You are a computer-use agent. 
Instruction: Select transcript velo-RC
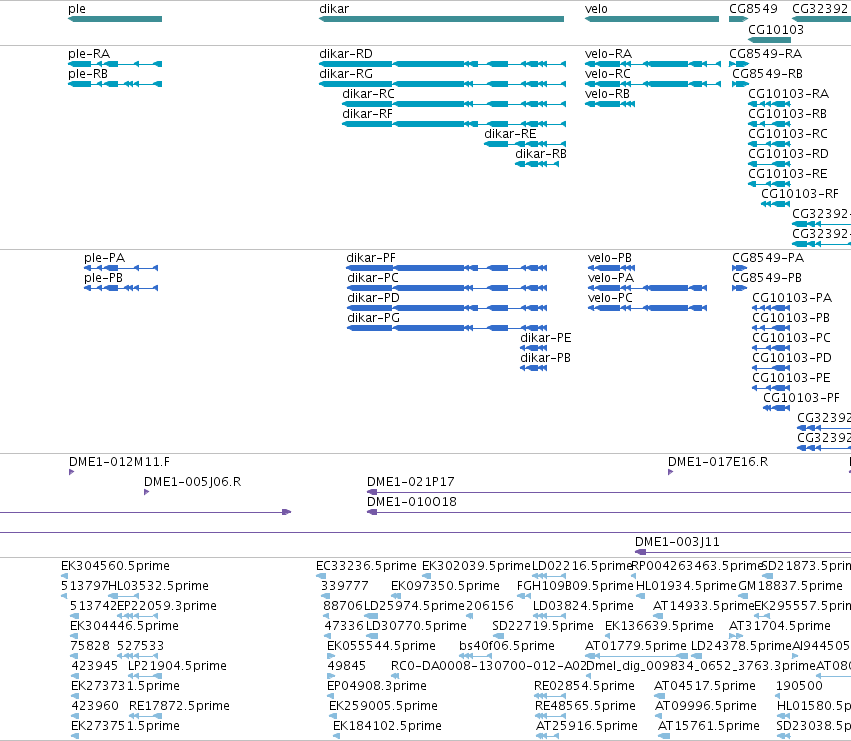[653, 84]
